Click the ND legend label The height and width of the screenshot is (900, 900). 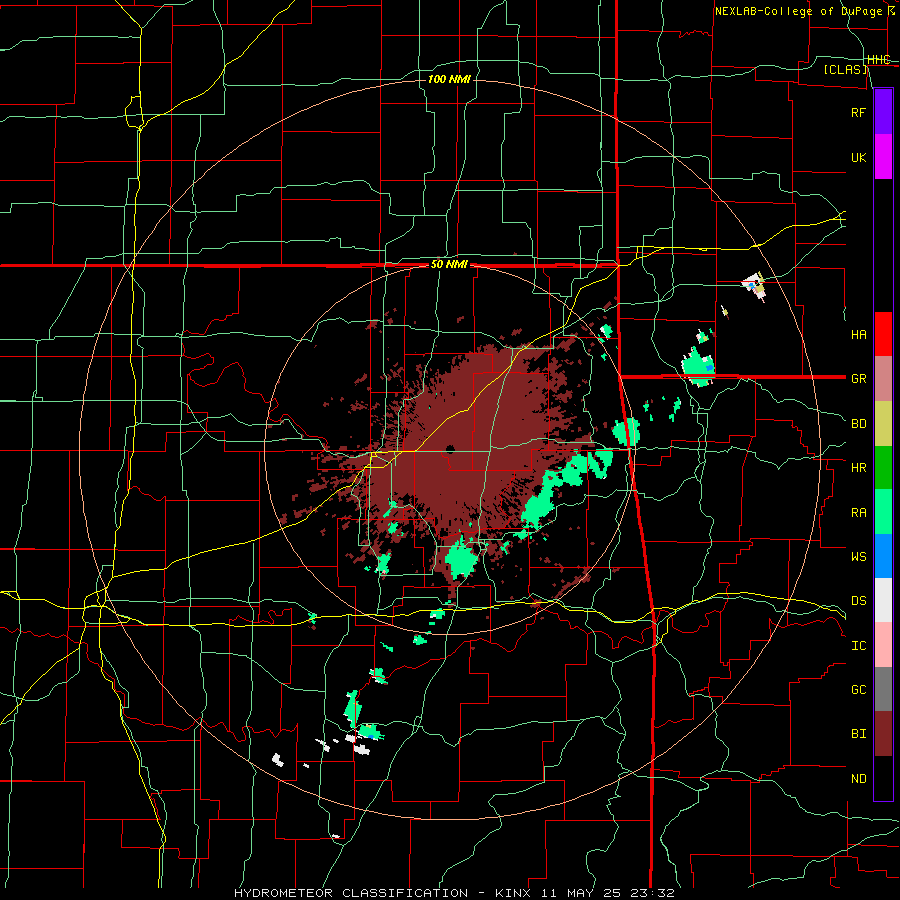click(858, 779)
